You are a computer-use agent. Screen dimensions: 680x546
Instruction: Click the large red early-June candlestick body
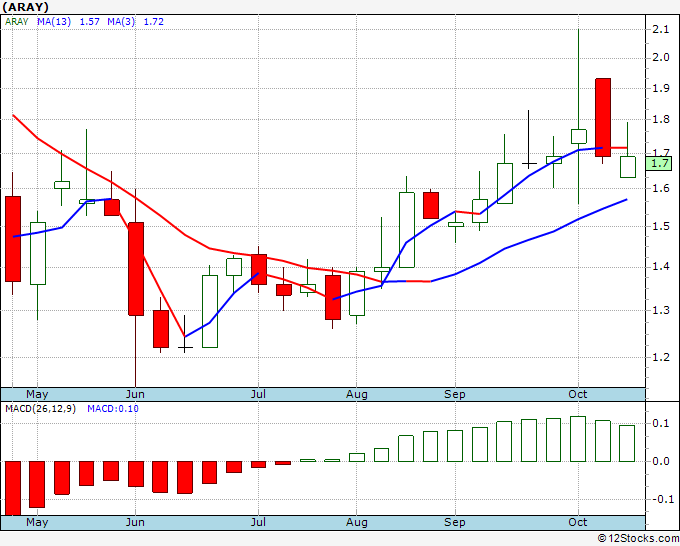[x=136, y=269]
